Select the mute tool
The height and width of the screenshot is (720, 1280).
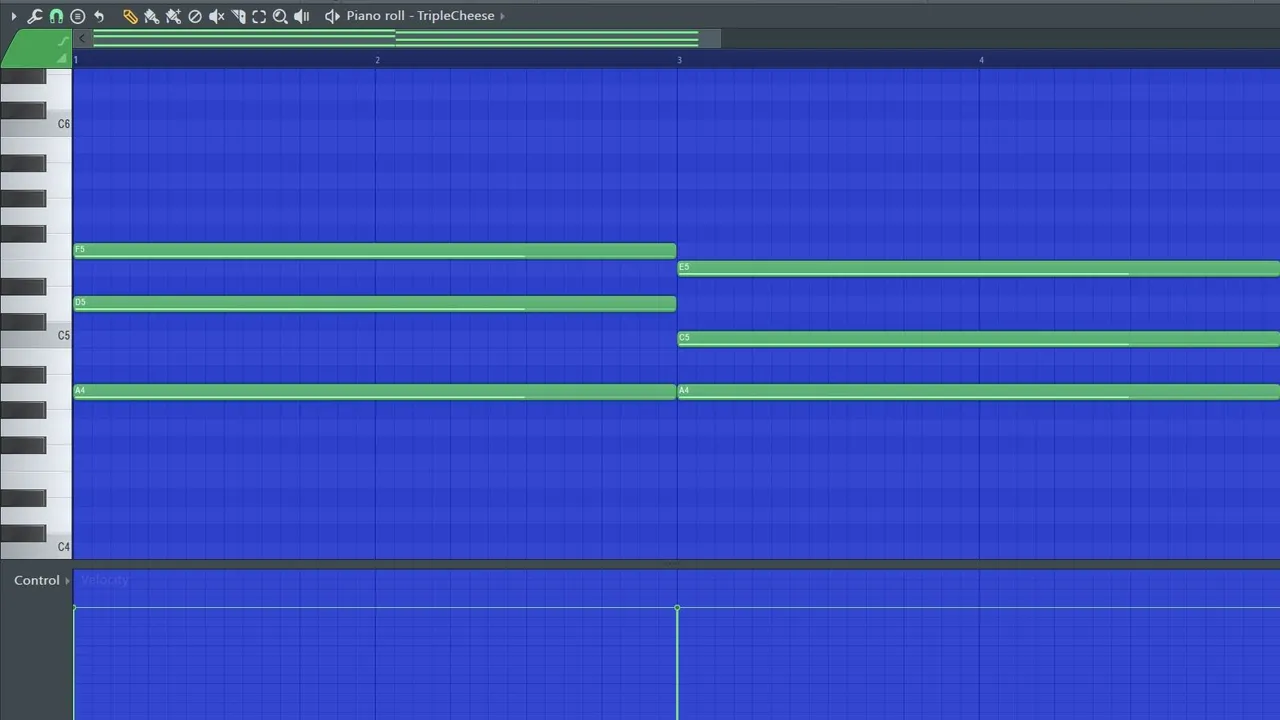click(x=216, y=16)
